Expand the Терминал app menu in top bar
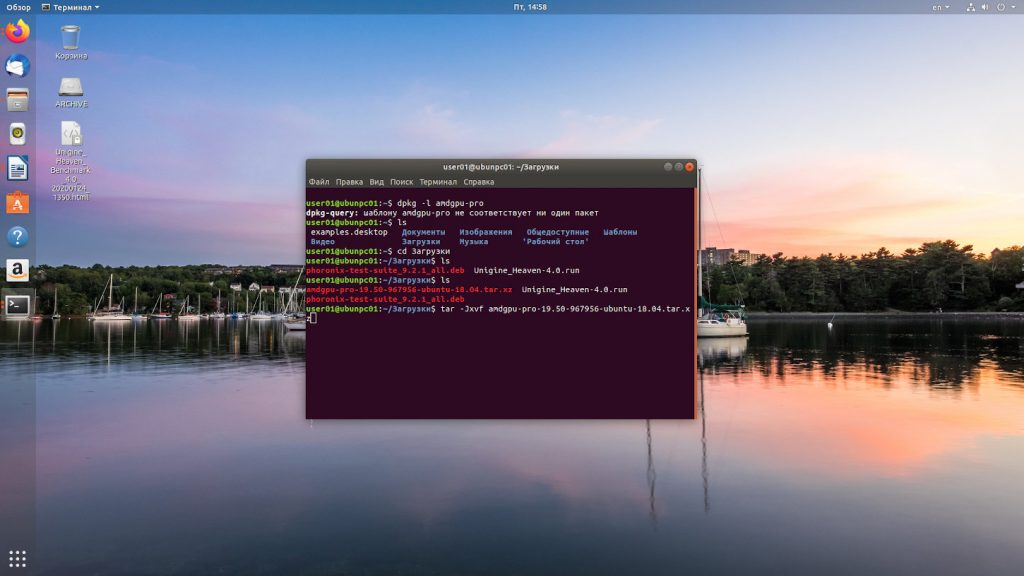Viewport: 1024px width, 576px height. click(x=71, y=7)
